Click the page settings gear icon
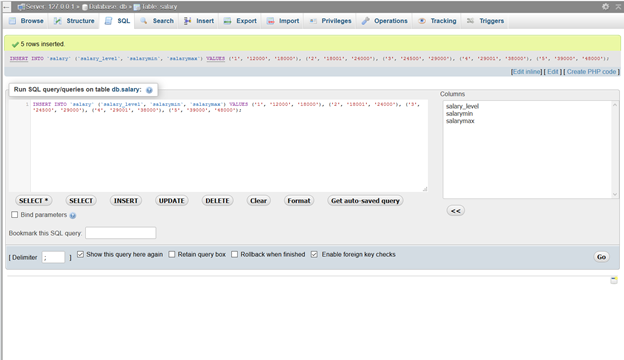The width and height of the screenshot is (624, 360). coord(605,6)
